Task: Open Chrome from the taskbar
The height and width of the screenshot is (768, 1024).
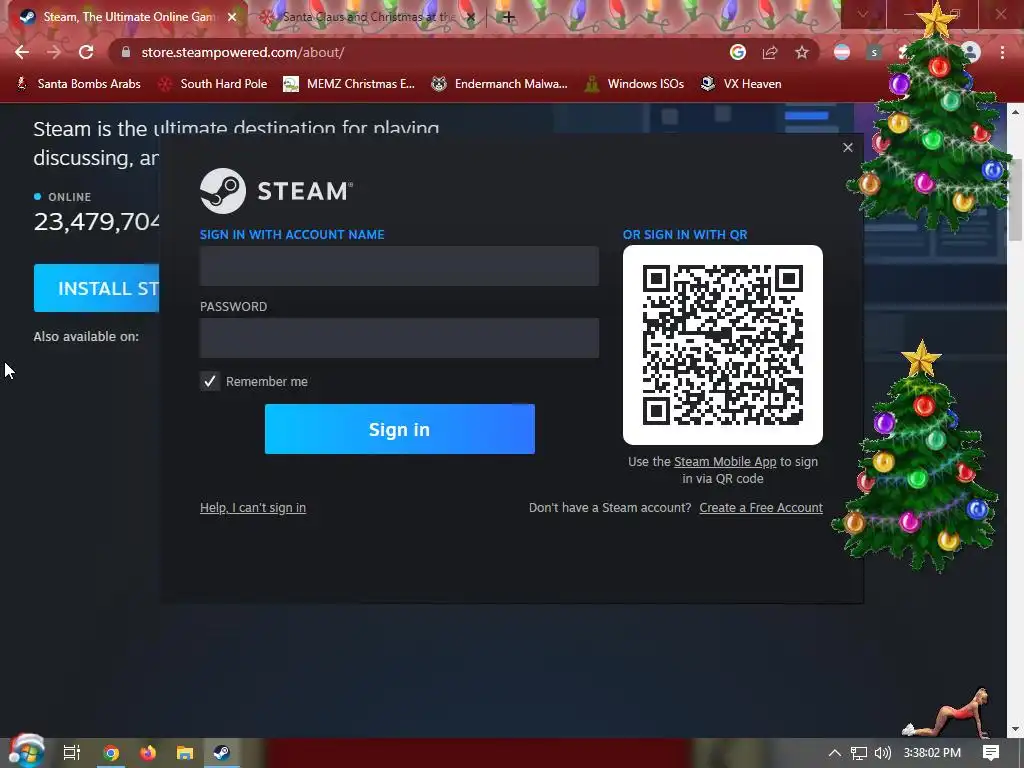Action: tap(111, 753)
